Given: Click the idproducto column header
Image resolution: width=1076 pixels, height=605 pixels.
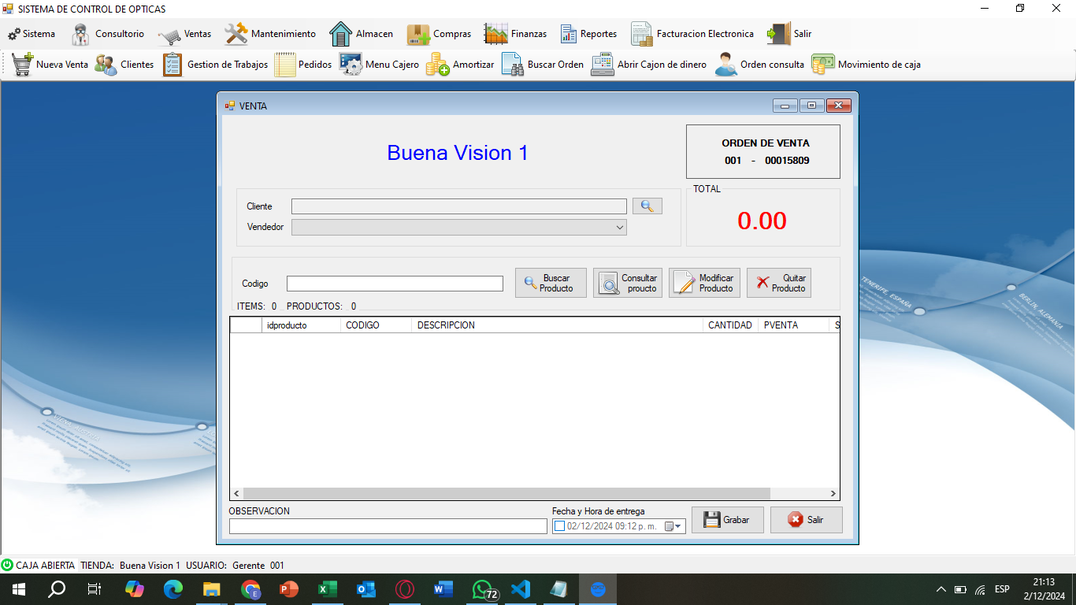Looking at the screenshot, I should pos(301,325).
